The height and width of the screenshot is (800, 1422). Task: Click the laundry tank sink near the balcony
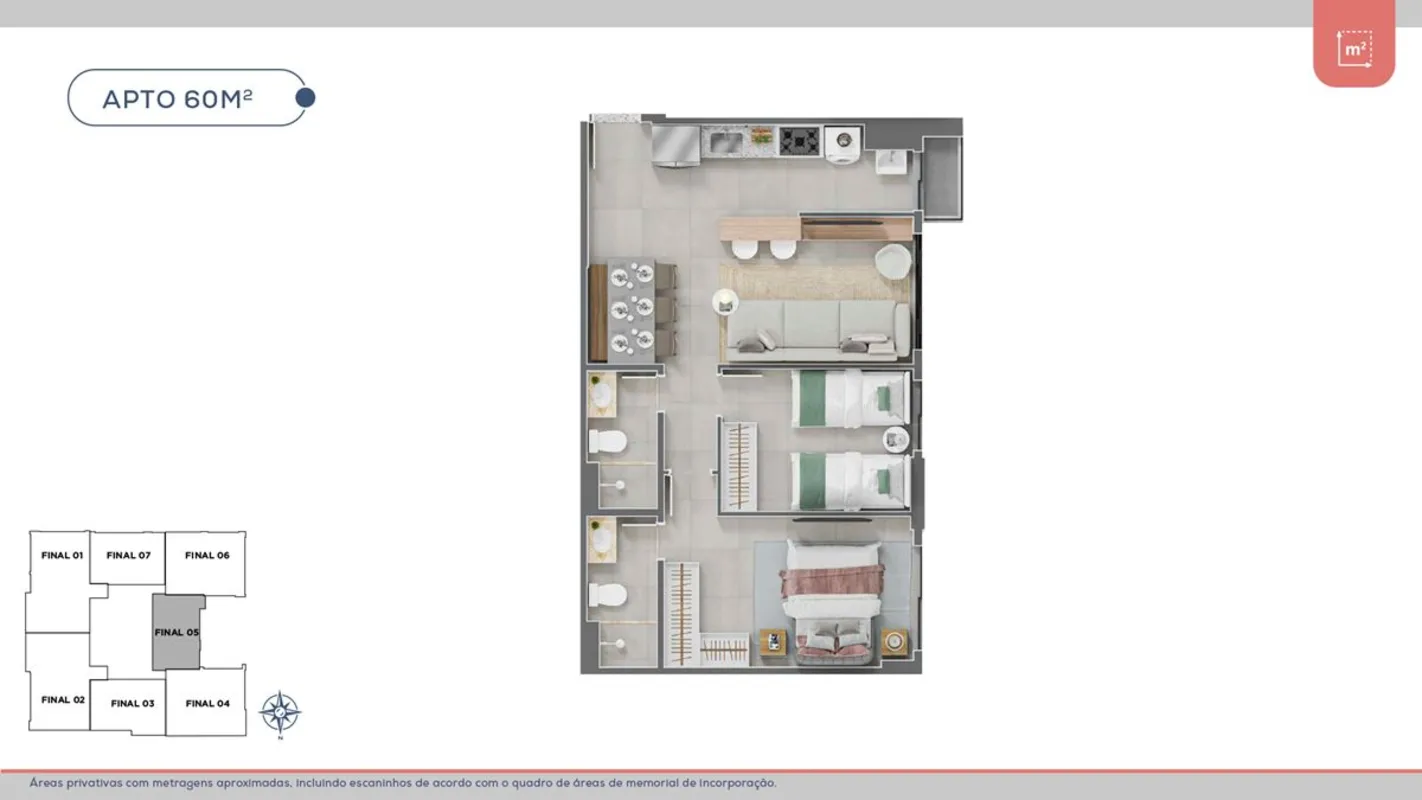[x=891, y=160]
